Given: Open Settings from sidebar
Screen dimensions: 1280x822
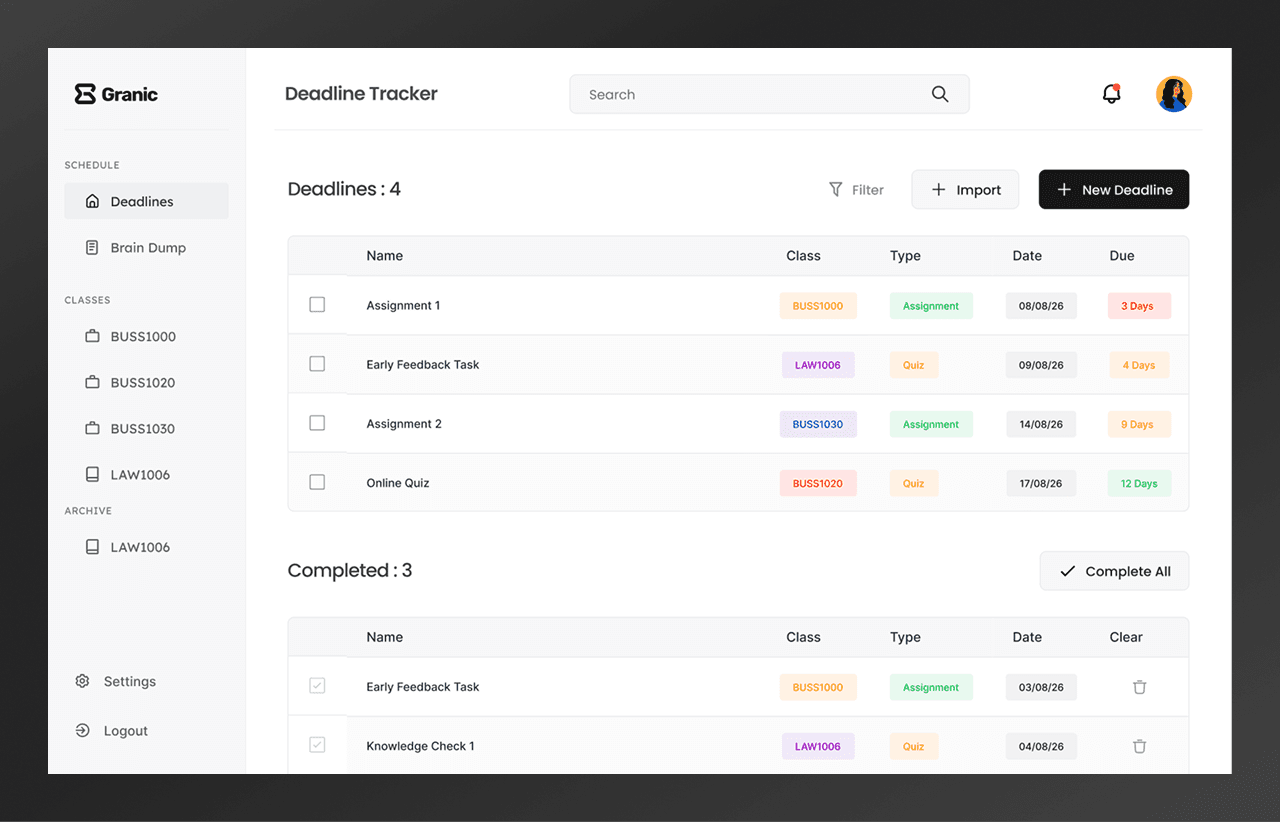Looking at the screenshot, I should coord(130,681).
